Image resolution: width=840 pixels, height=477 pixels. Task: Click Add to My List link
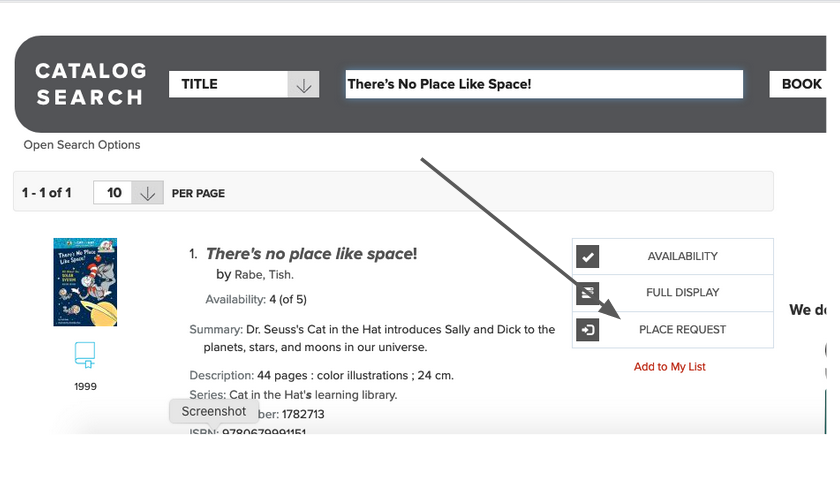[670, 367]
